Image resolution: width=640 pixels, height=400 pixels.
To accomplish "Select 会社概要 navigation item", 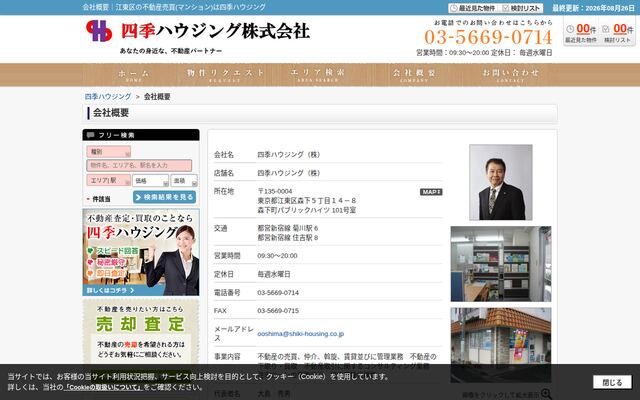I will pyautogui.click(x=414, y=75).
